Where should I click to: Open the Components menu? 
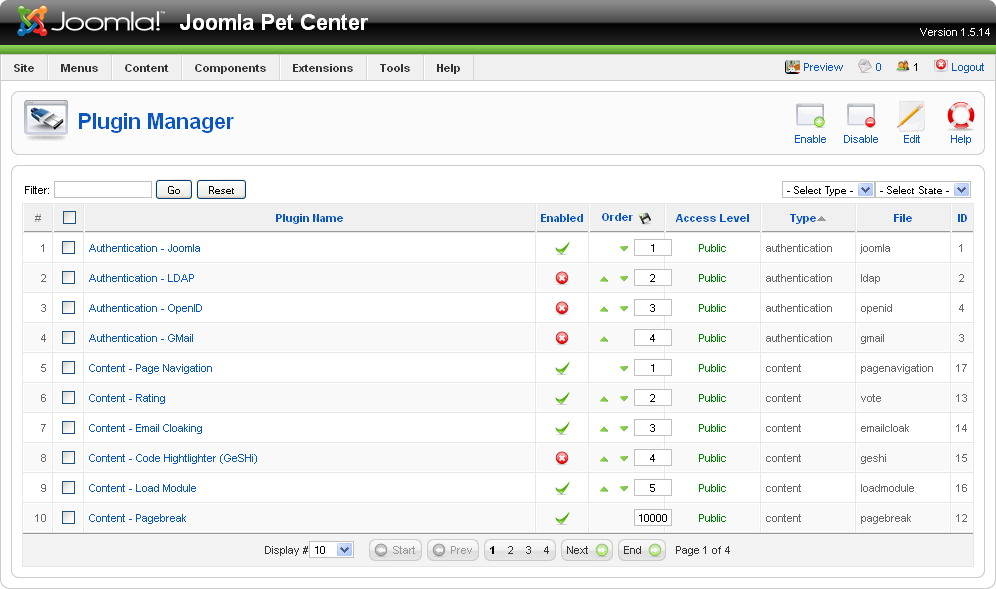[230, 68]
